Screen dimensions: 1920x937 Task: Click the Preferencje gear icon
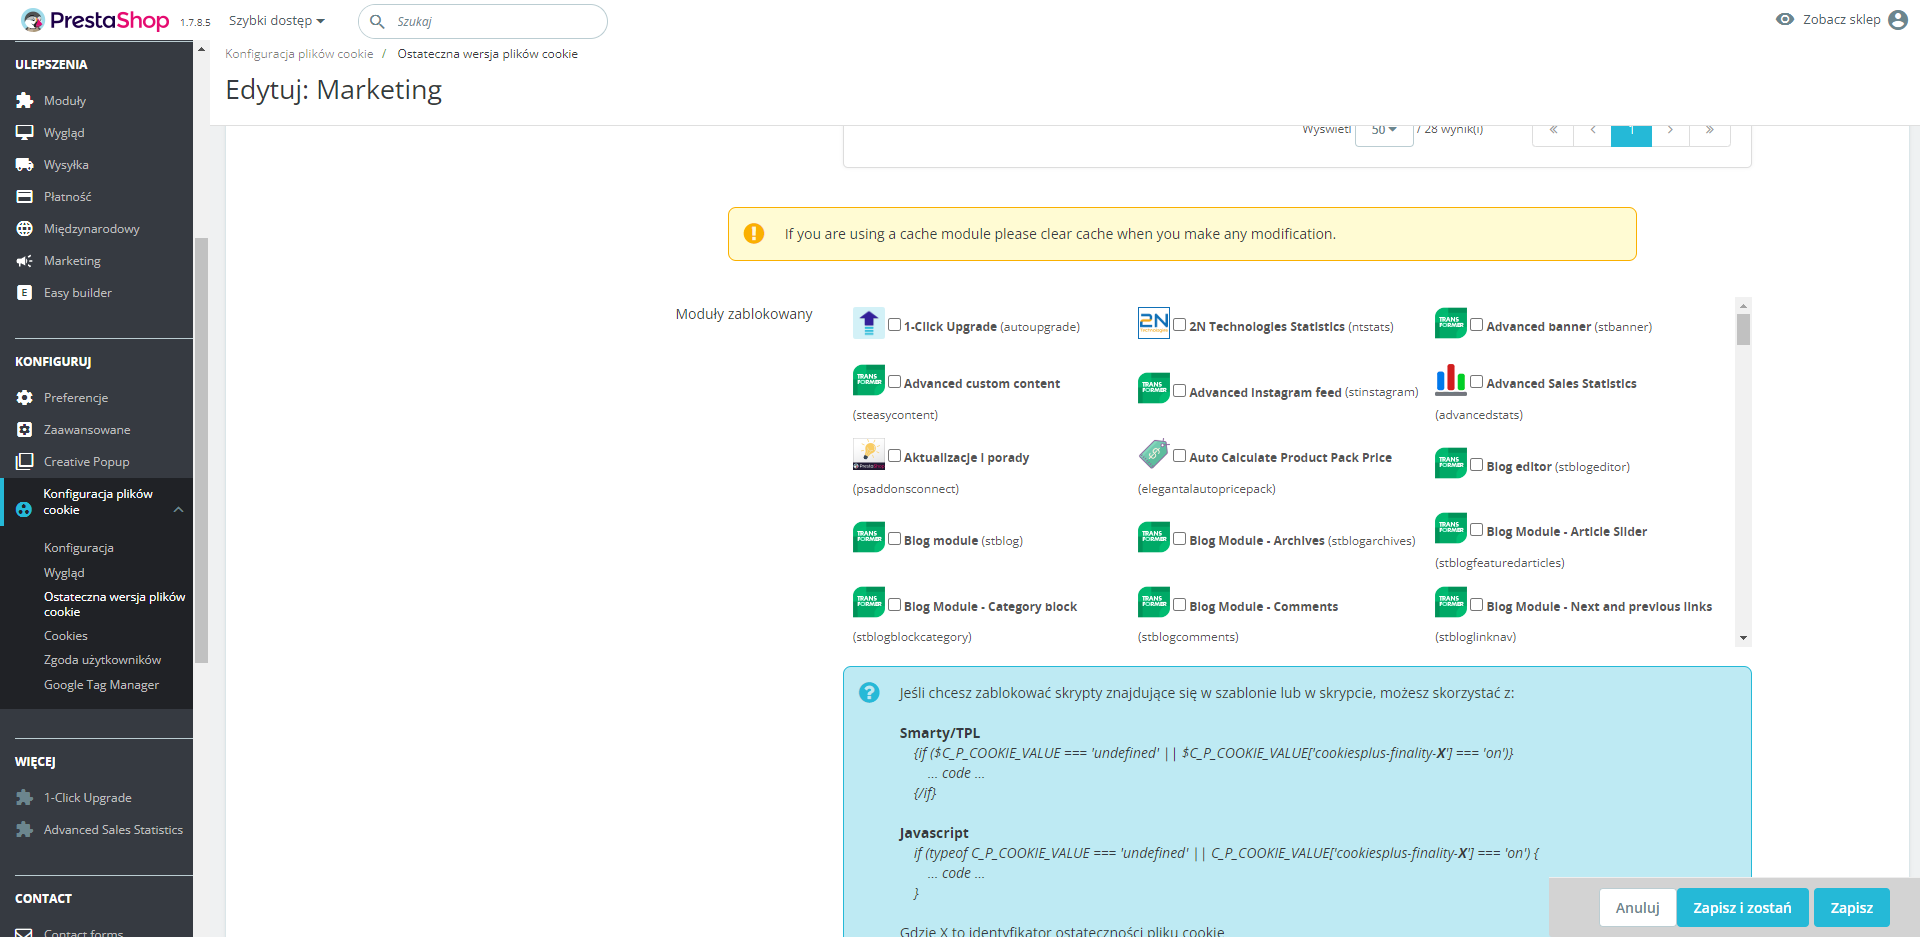point(25,398)
